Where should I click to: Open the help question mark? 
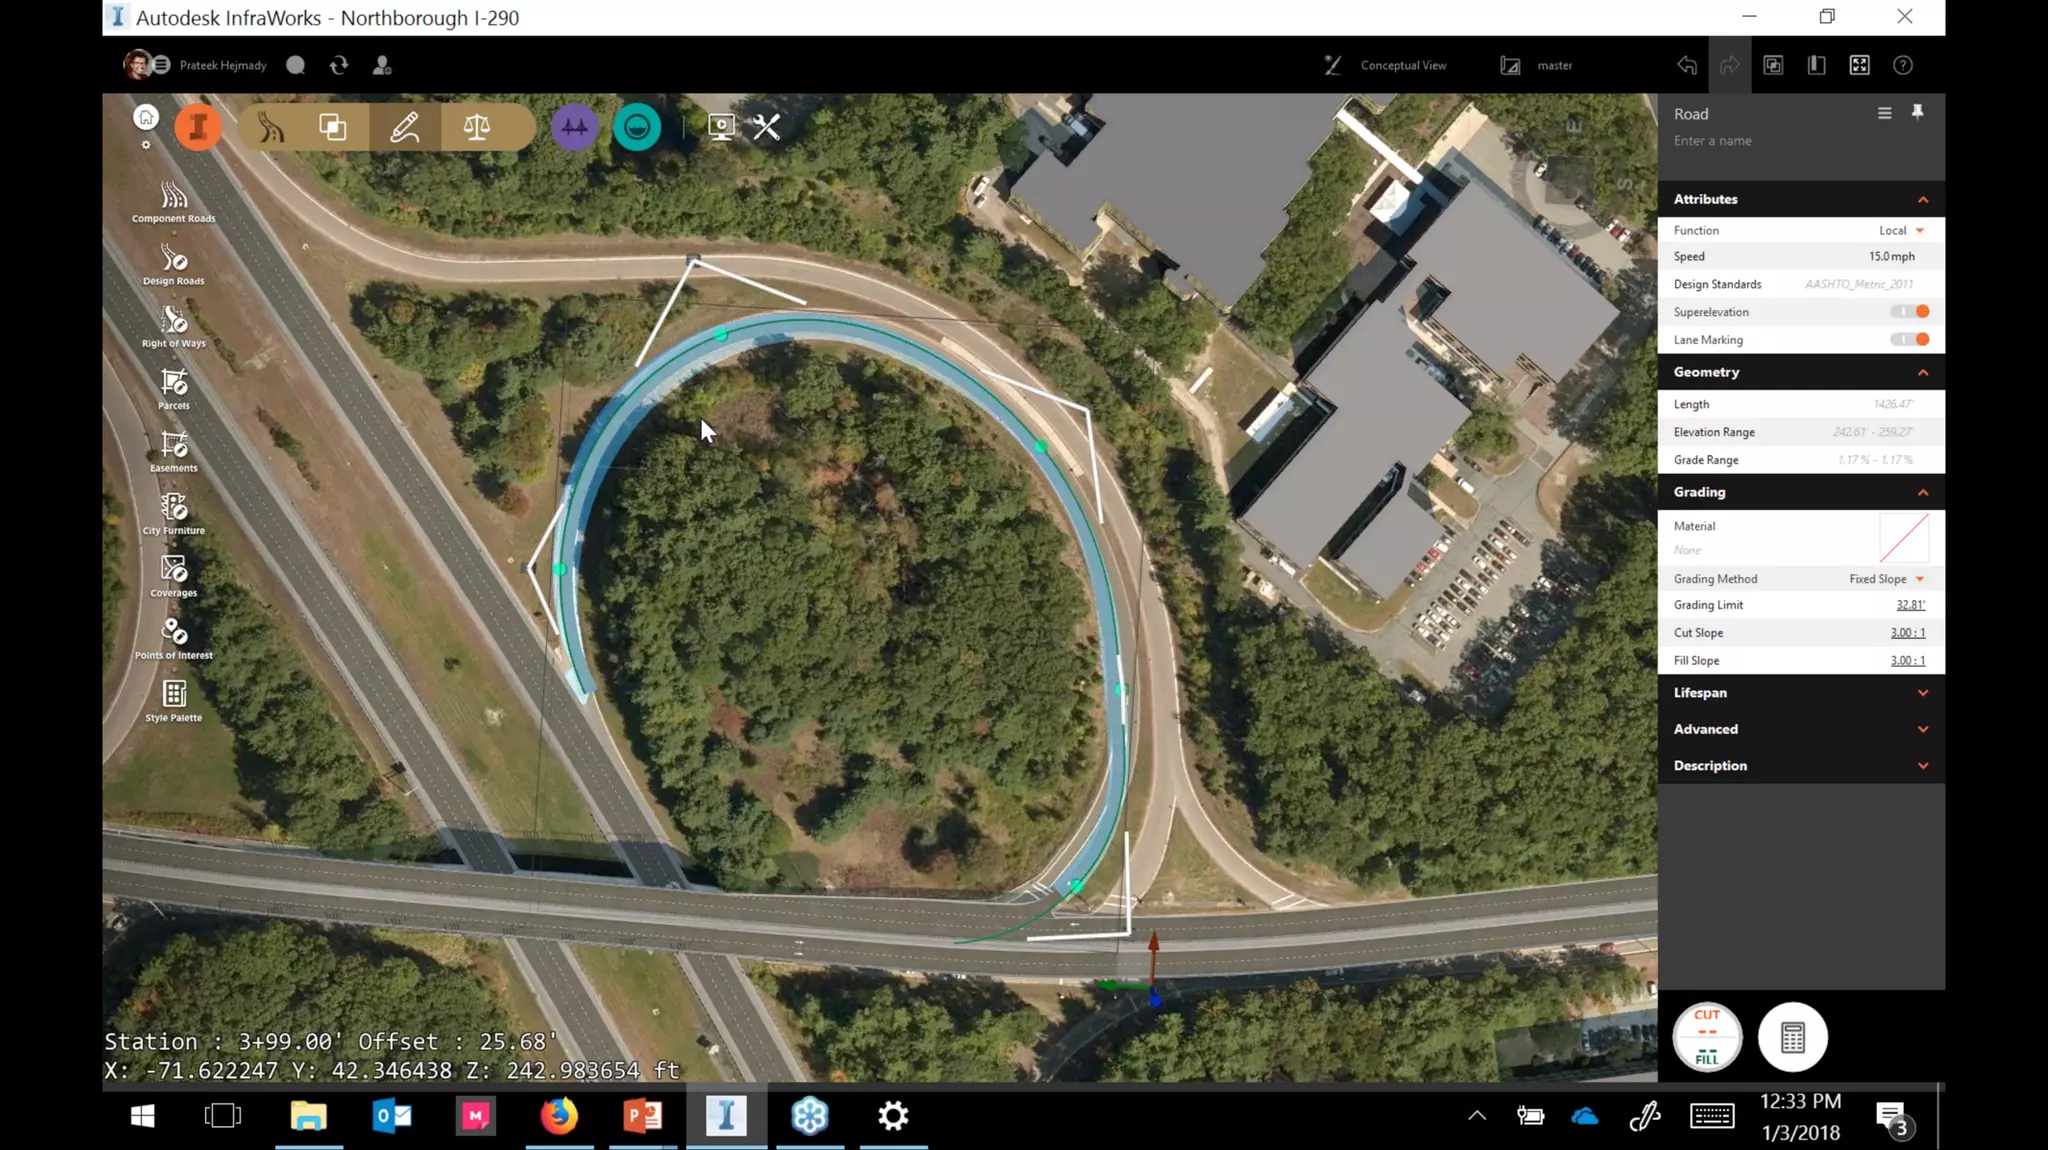(1903, 65)
